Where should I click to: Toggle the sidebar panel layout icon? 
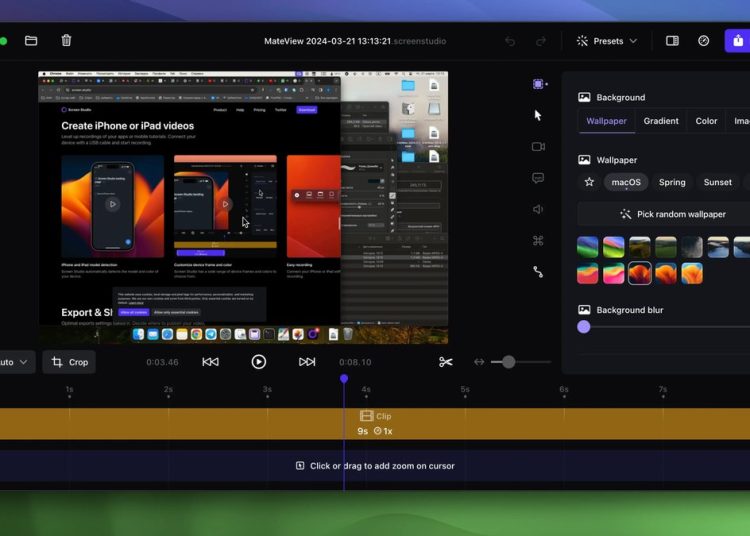click(x=672, y=41)
